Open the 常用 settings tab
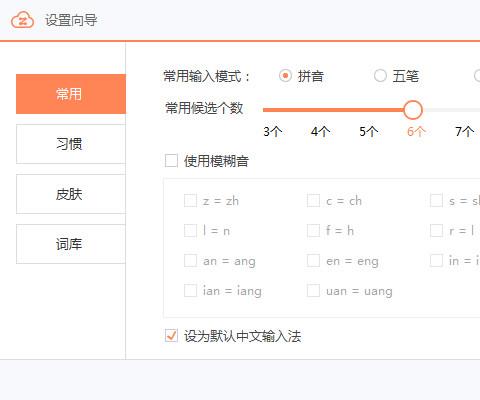The image size is (480, 400). (x=71, y=94)
